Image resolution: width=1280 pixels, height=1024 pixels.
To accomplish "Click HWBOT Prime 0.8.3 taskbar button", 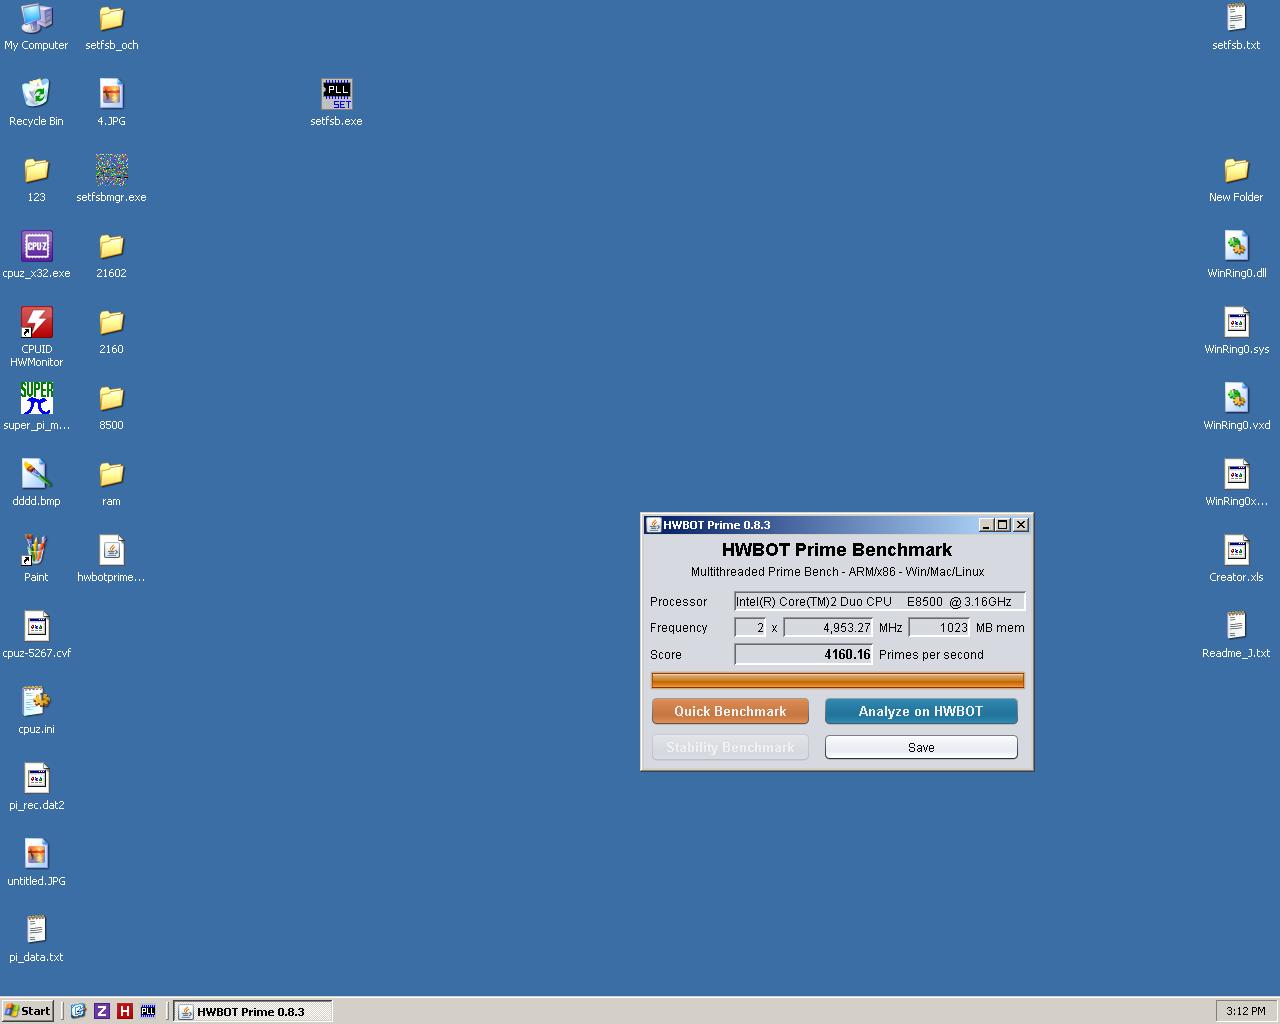I will 253,1011.
